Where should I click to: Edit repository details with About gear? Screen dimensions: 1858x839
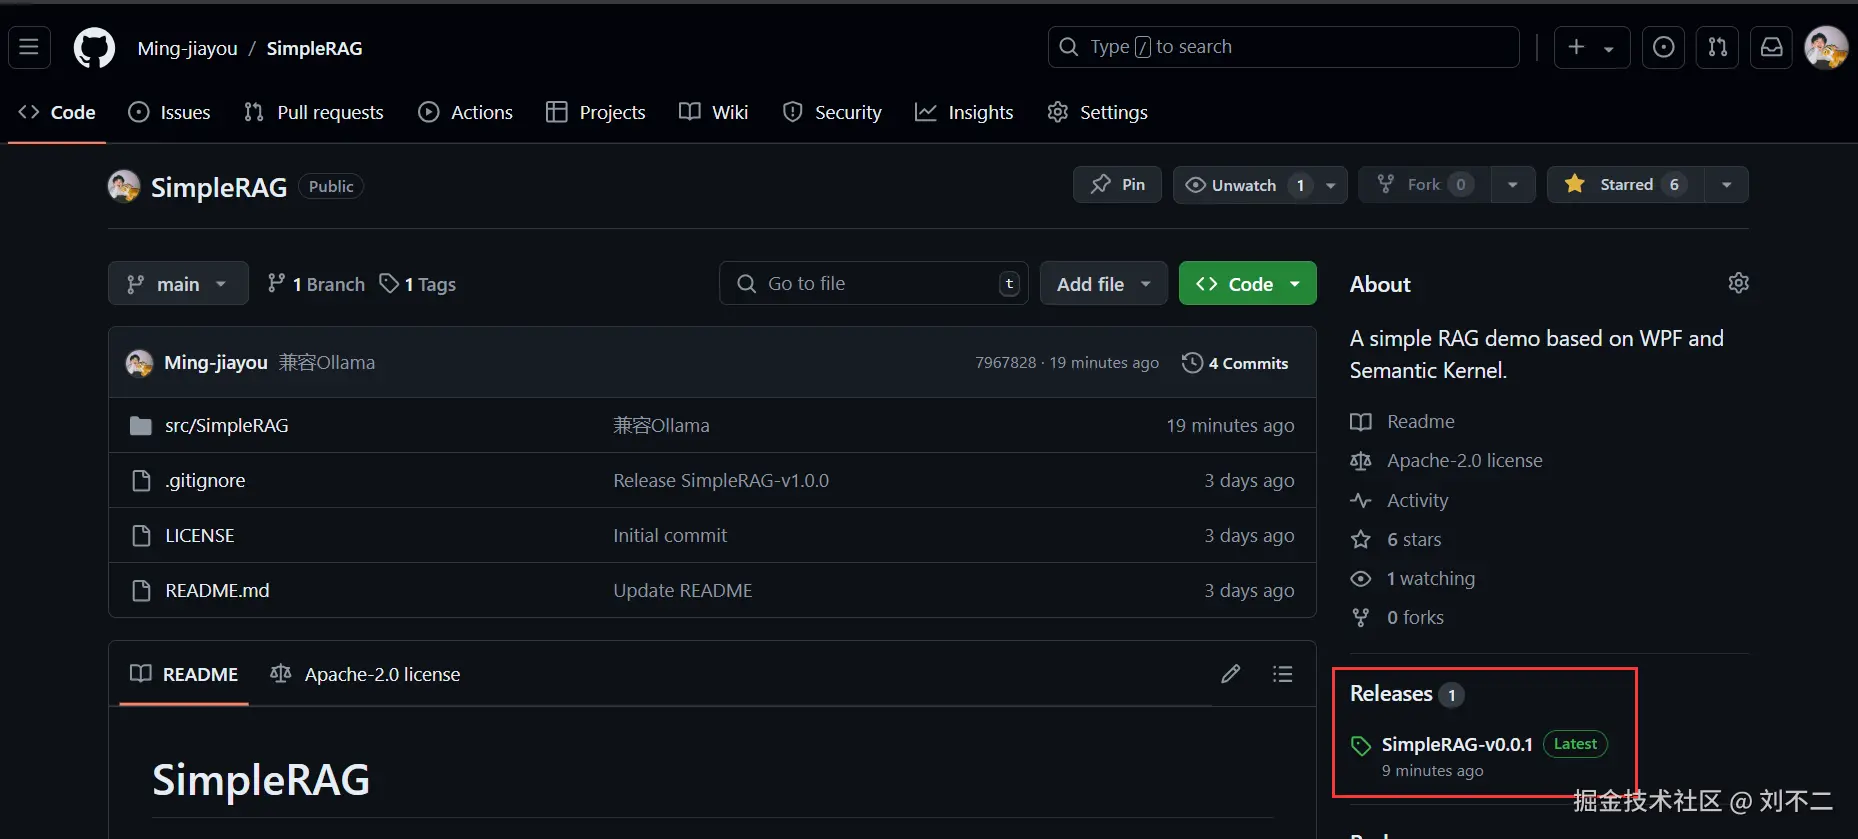1739,283
